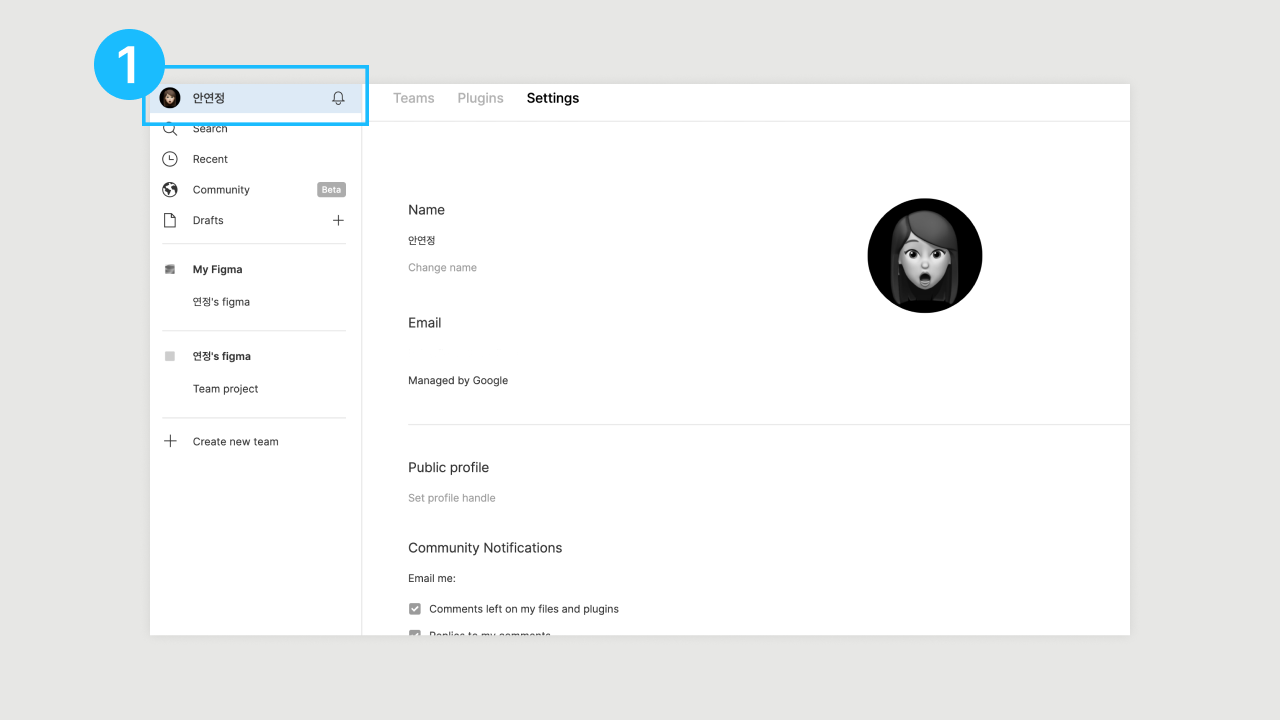Click the name value 안연정 under Name
Screen dimensions: 1280x720
coord(422,241)
